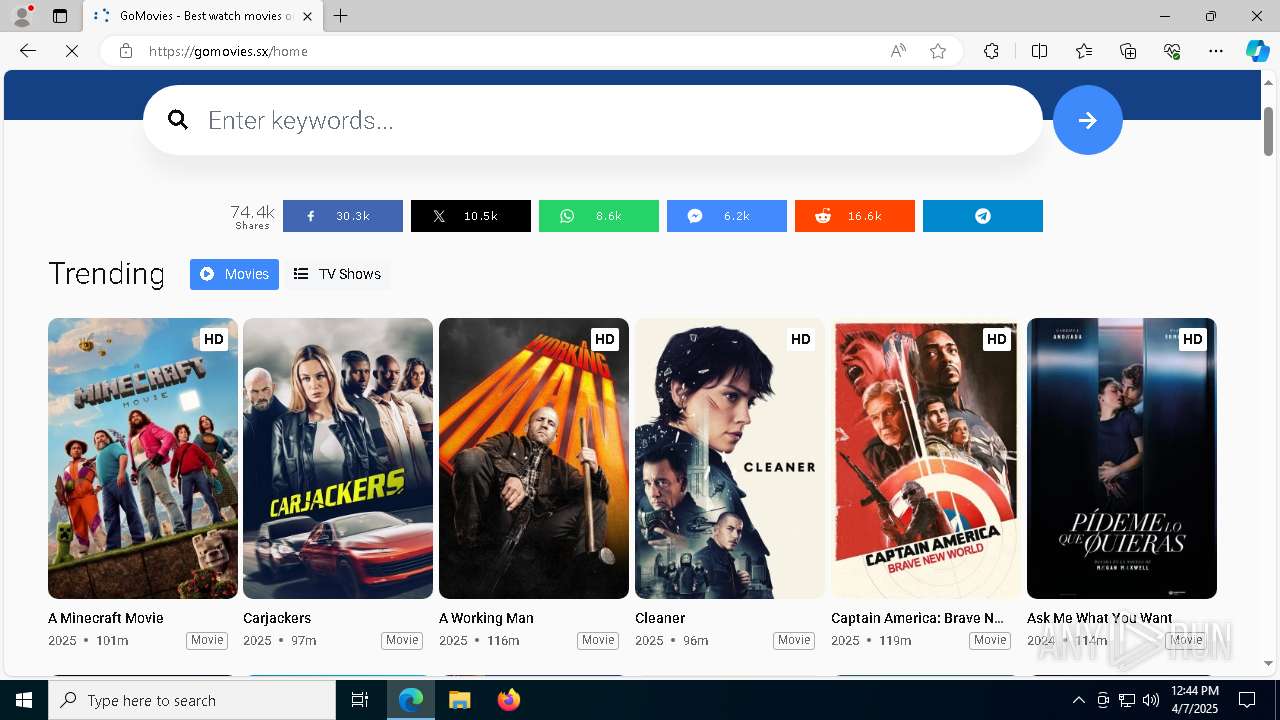Click Movie tag under Cleaner
Screen dimensions: 1280x720
794,640
